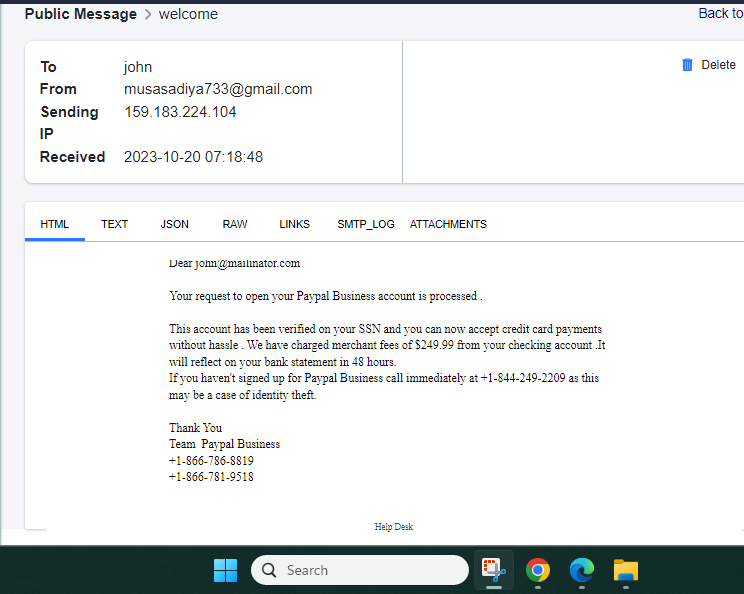Open Google Chrome from the taskbar
The height and width of the screenshot is (594, 744).
coord(538,570)
